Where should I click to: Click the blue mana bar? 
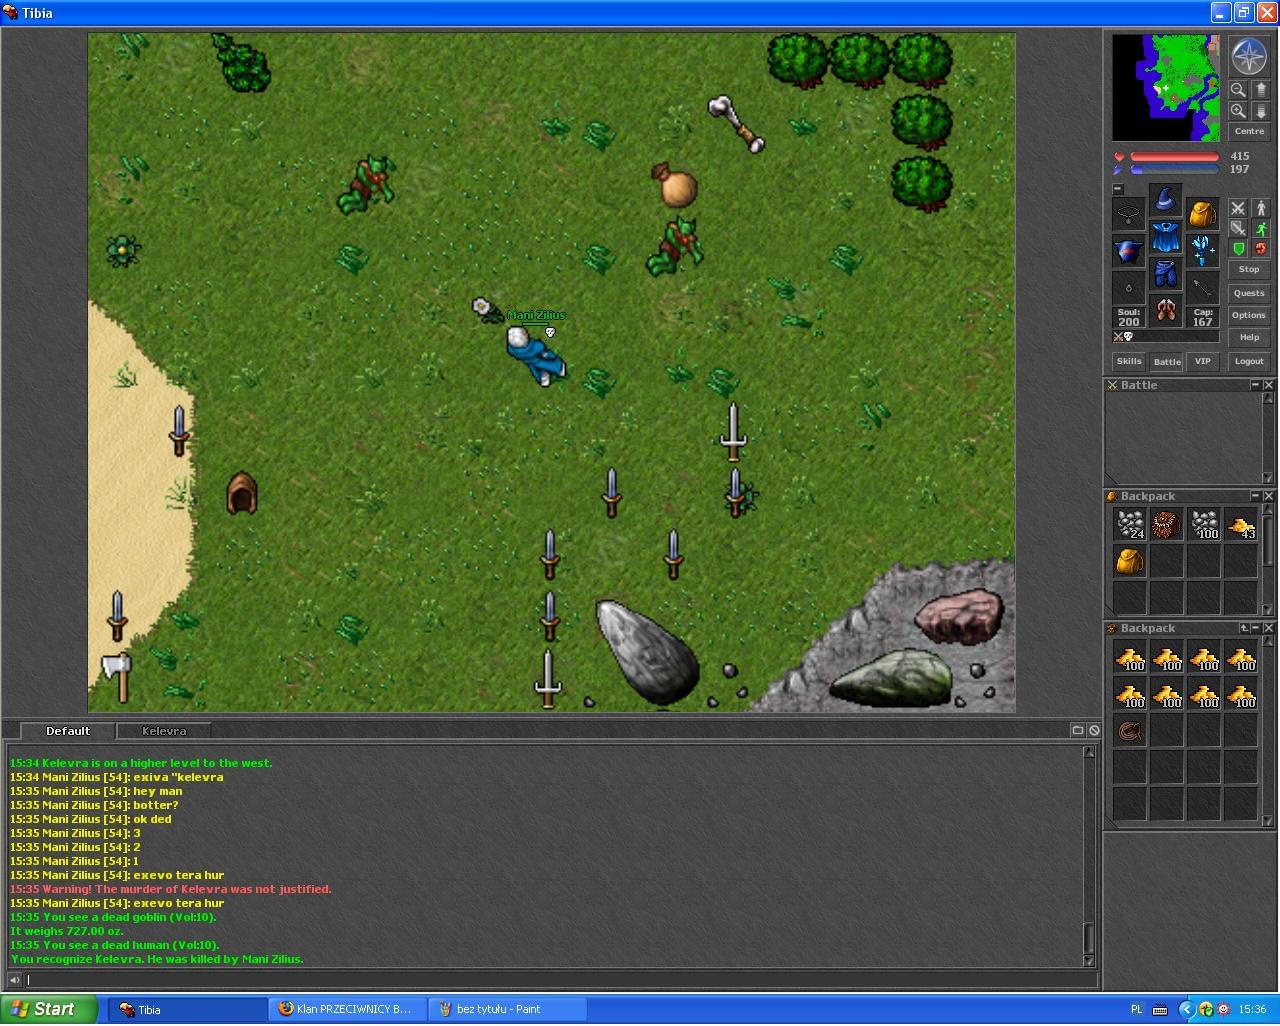coord(1174,169)
